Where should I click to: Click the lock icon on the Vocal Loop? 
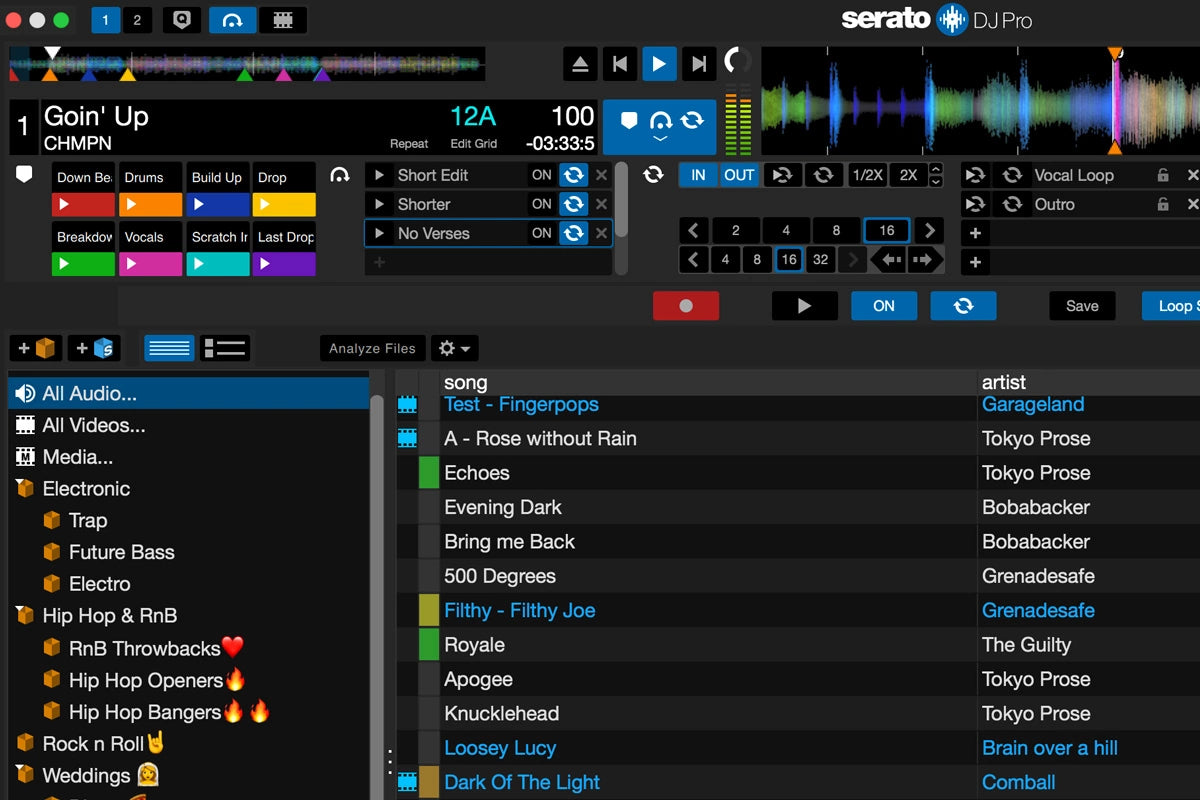(1162, 175)
